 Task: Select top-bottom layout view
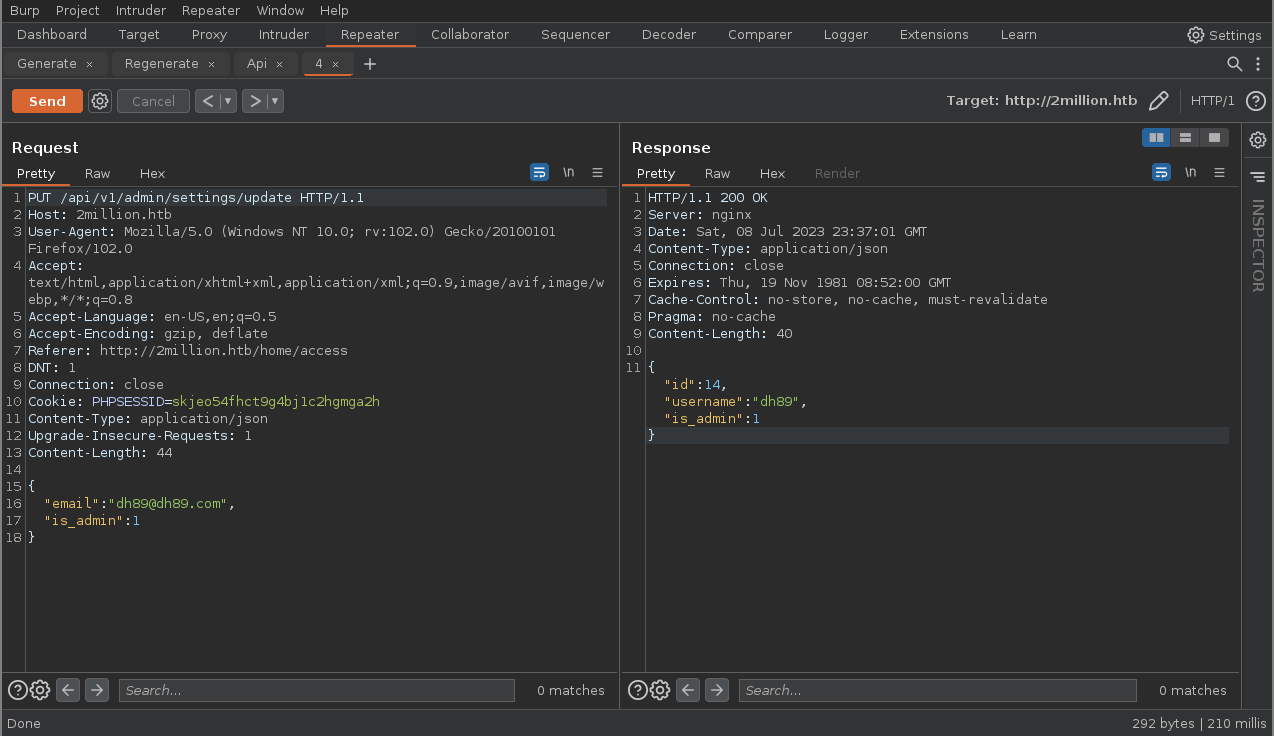click(1185, 137)
